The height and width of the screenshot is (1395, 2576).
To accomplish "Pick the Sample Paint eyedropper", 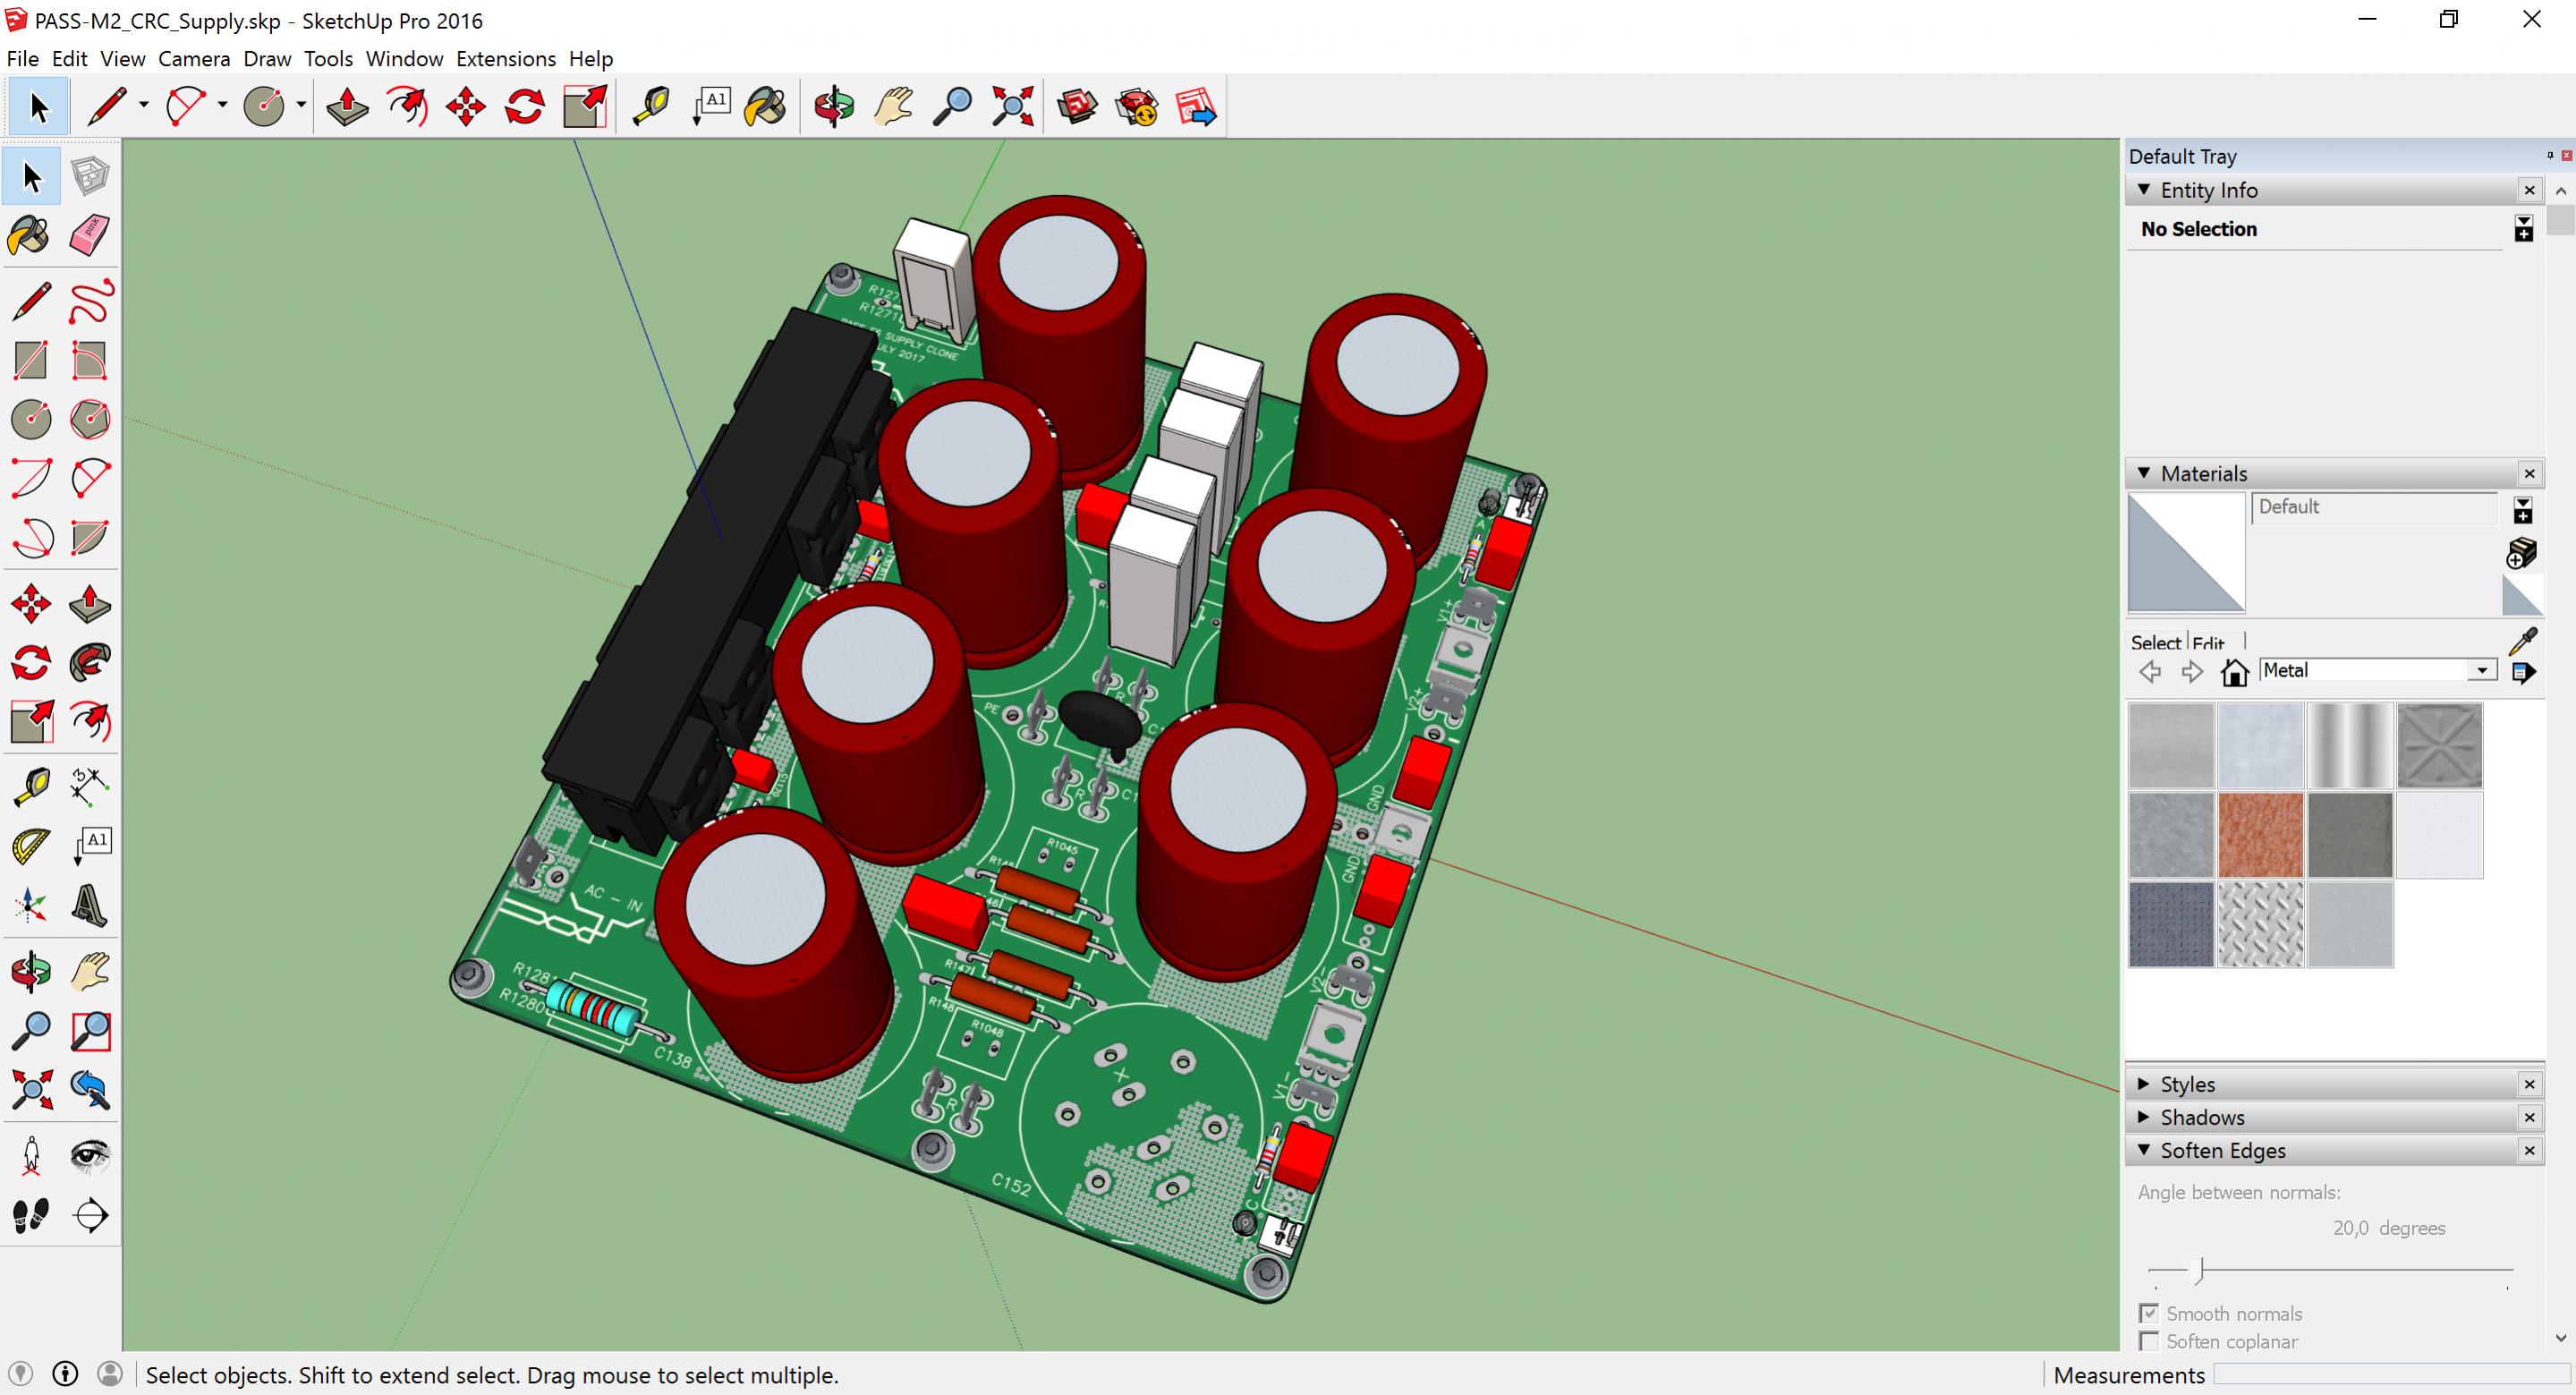I will [2523, 640].
